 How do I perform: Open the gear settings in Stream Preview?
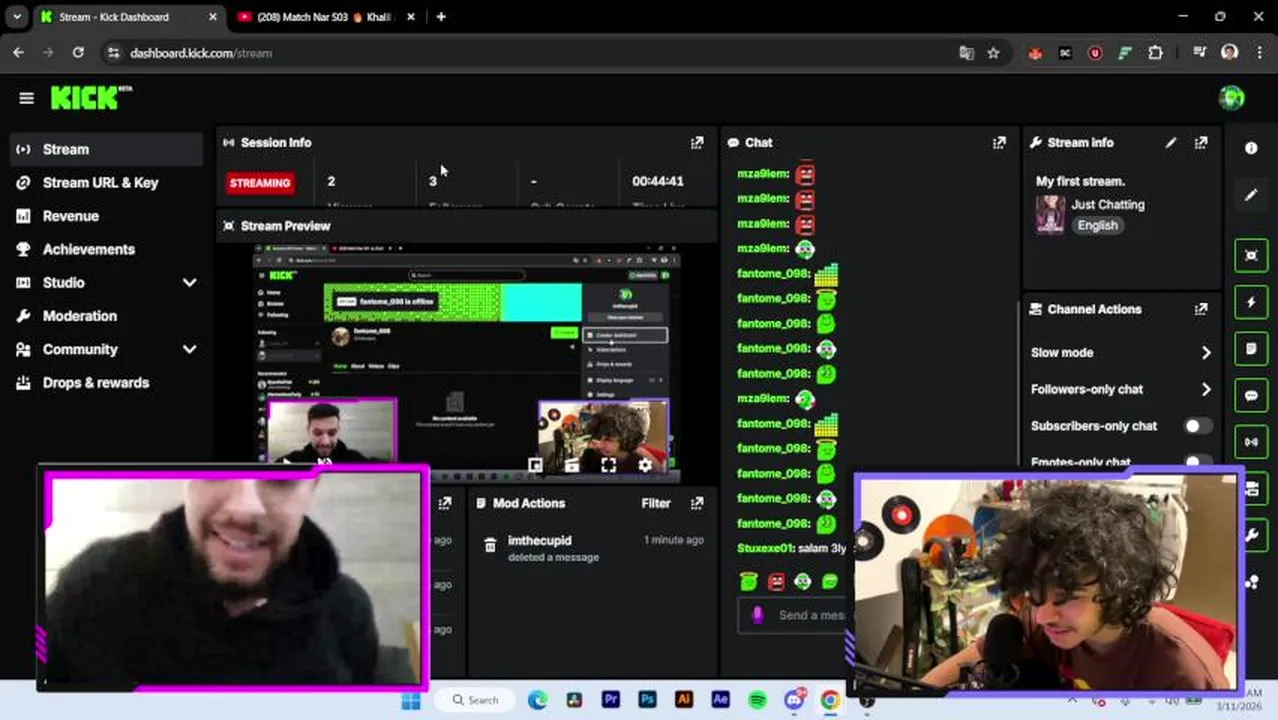(x=645, y=465)
